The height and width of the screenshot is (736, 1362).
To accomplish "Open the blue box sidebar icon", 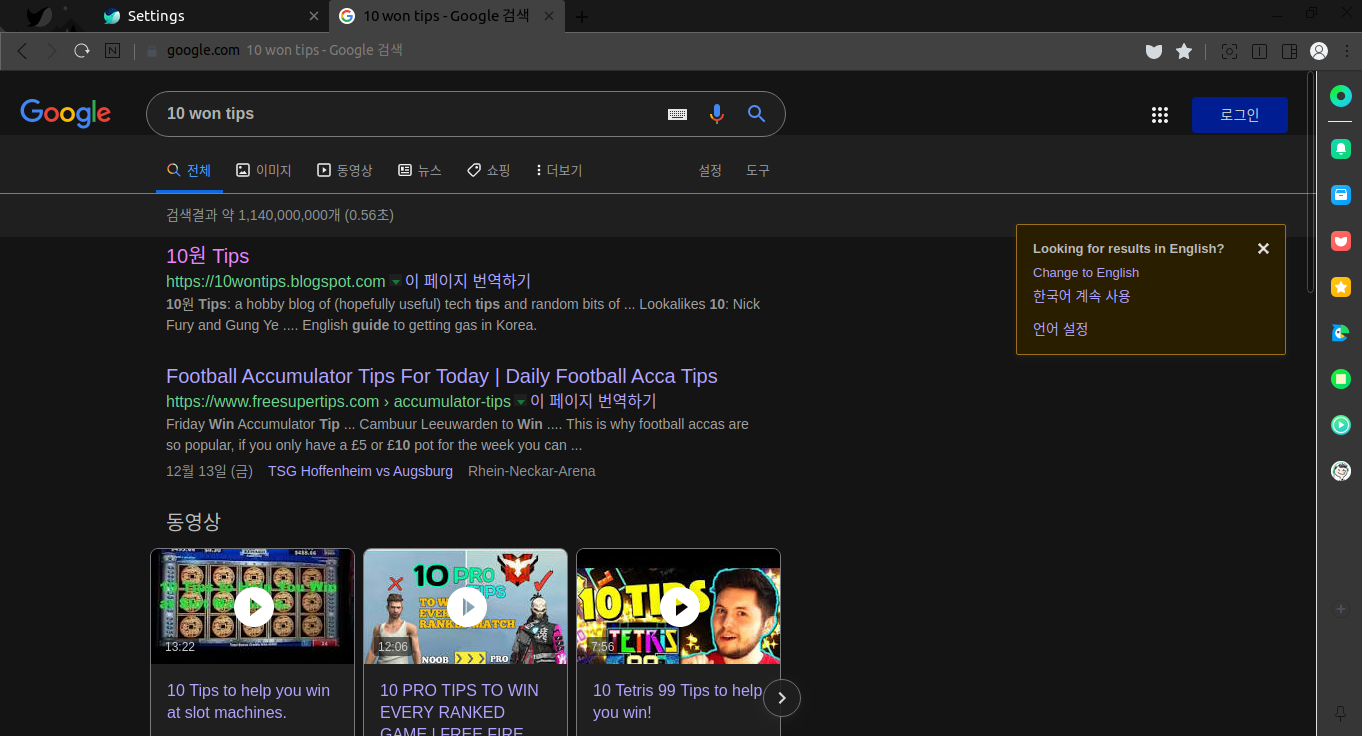I will [1341, 195].
